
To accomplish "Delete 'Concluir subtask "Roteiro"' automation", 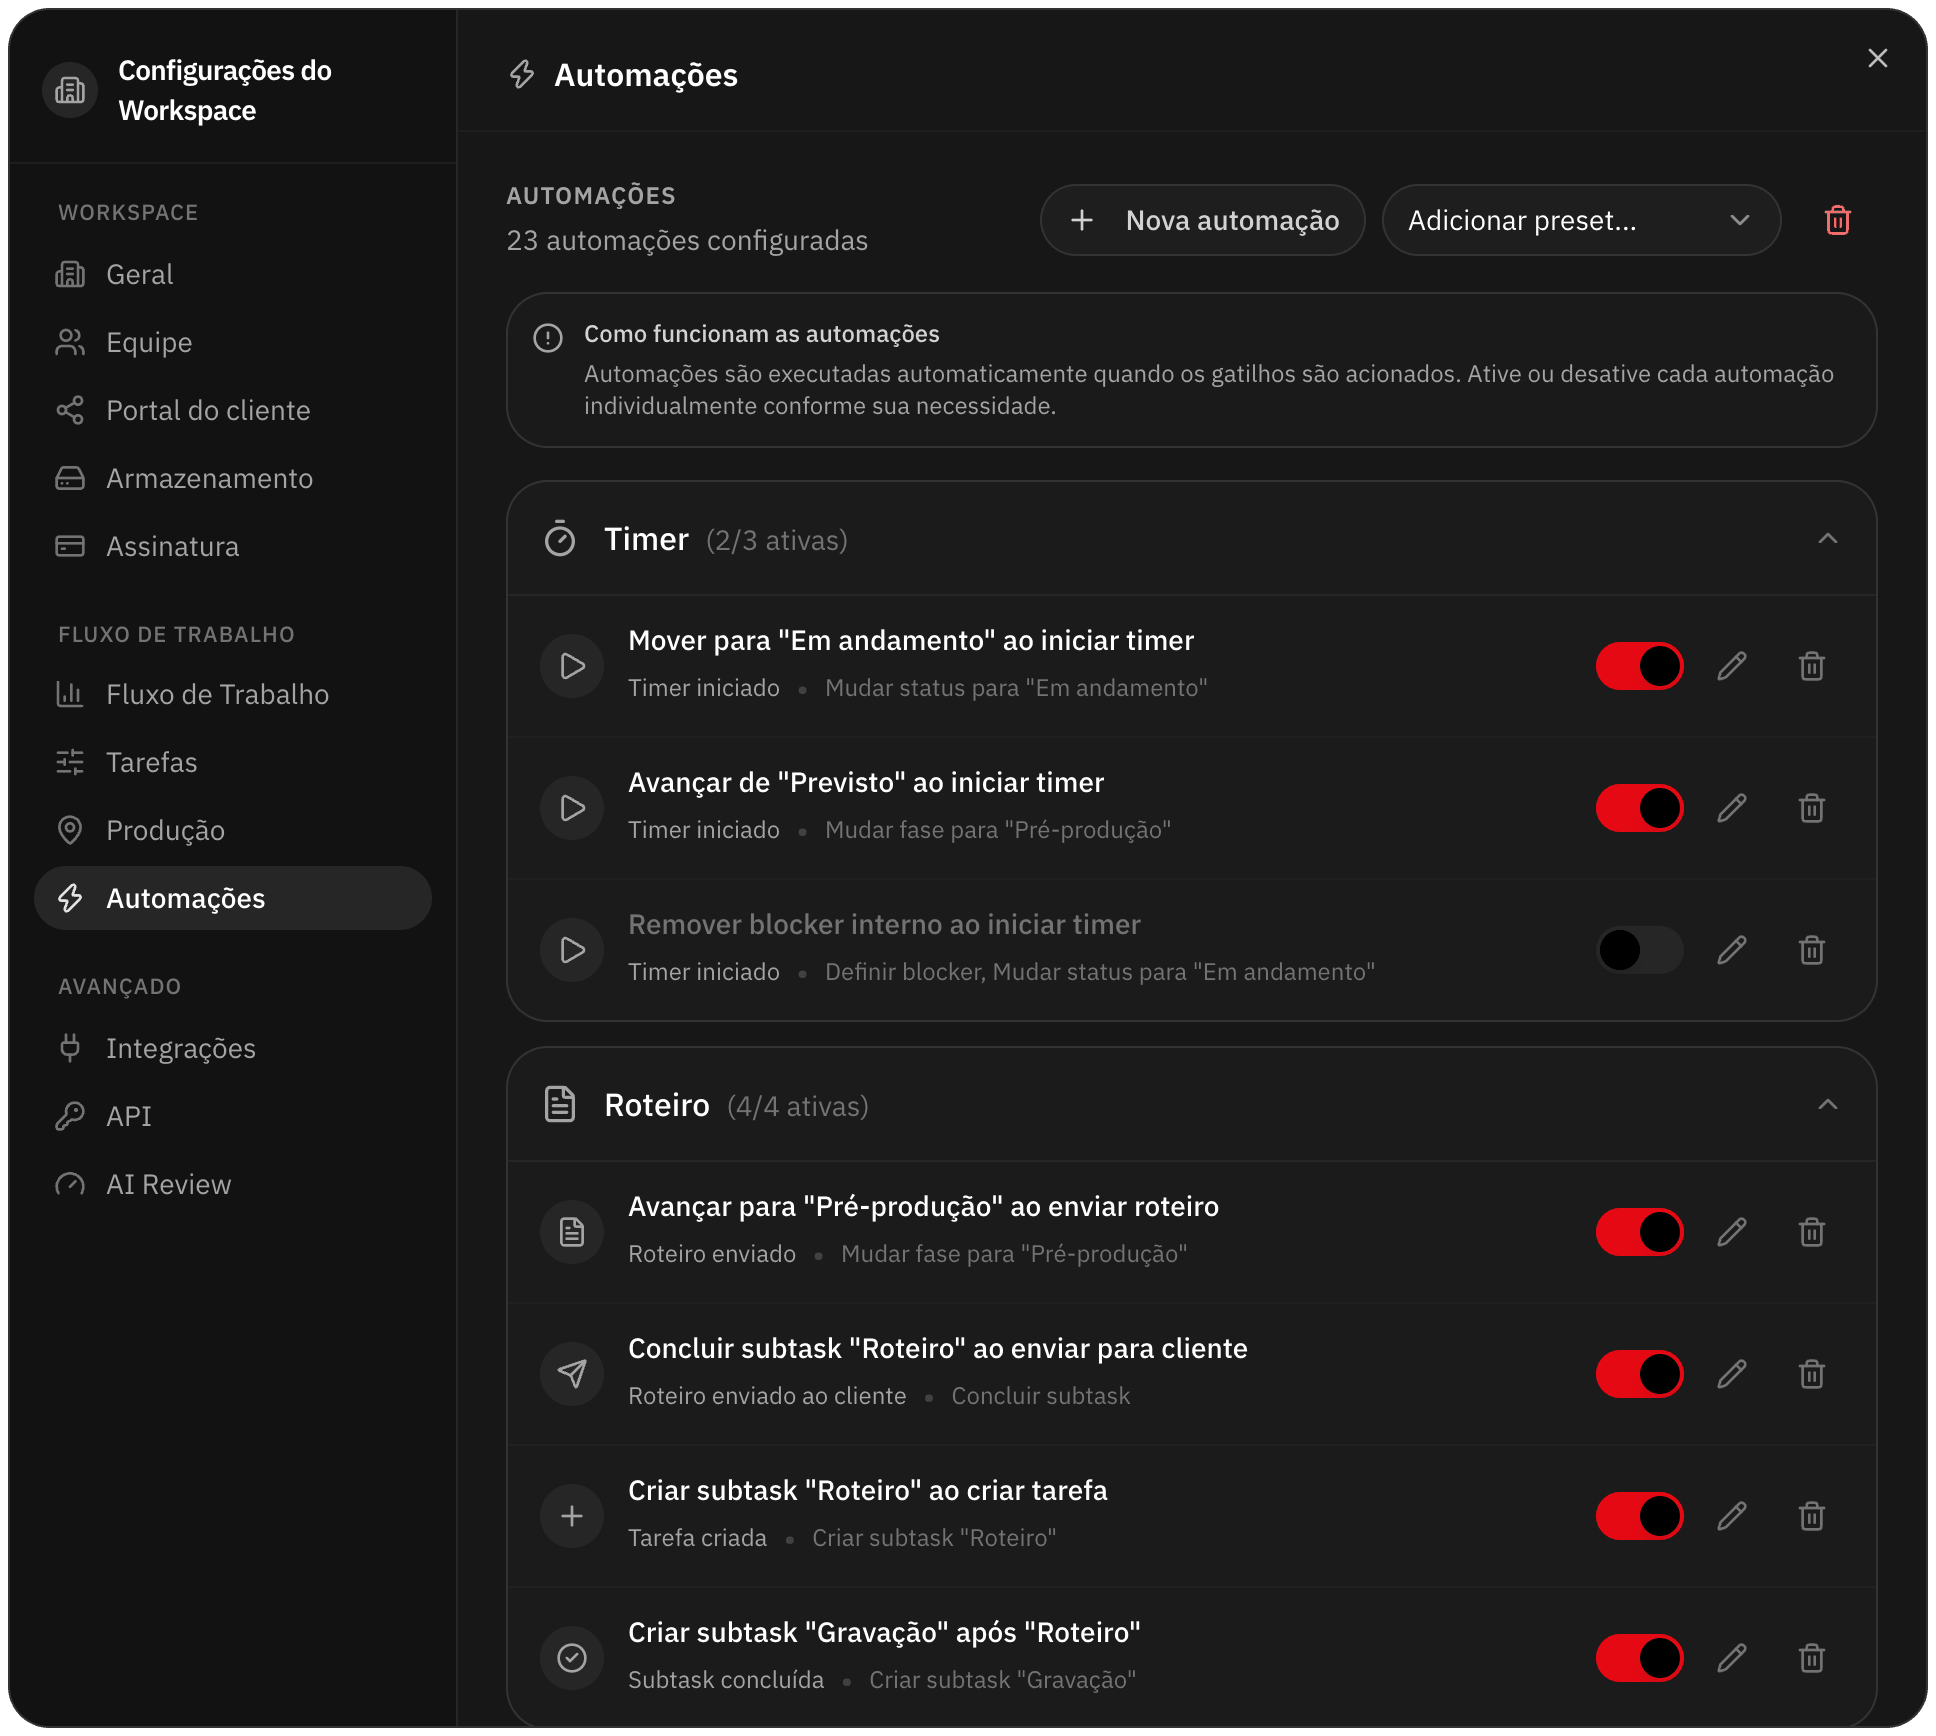I will tap(1812, 1374).
